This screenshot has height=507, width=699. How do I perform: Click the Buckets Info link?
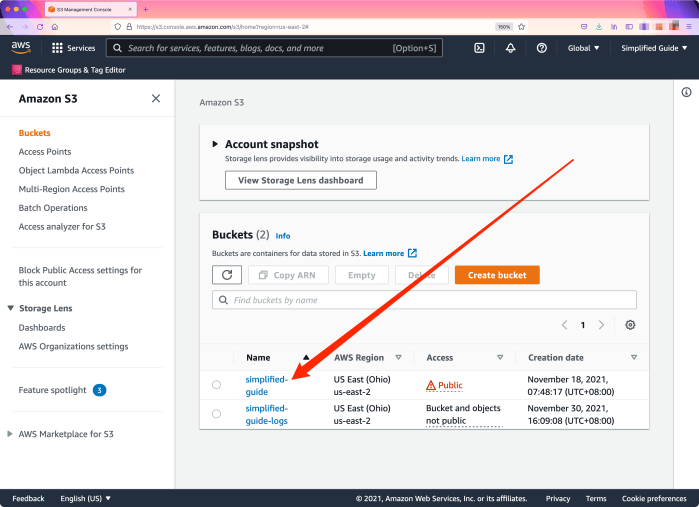point(283,236)
